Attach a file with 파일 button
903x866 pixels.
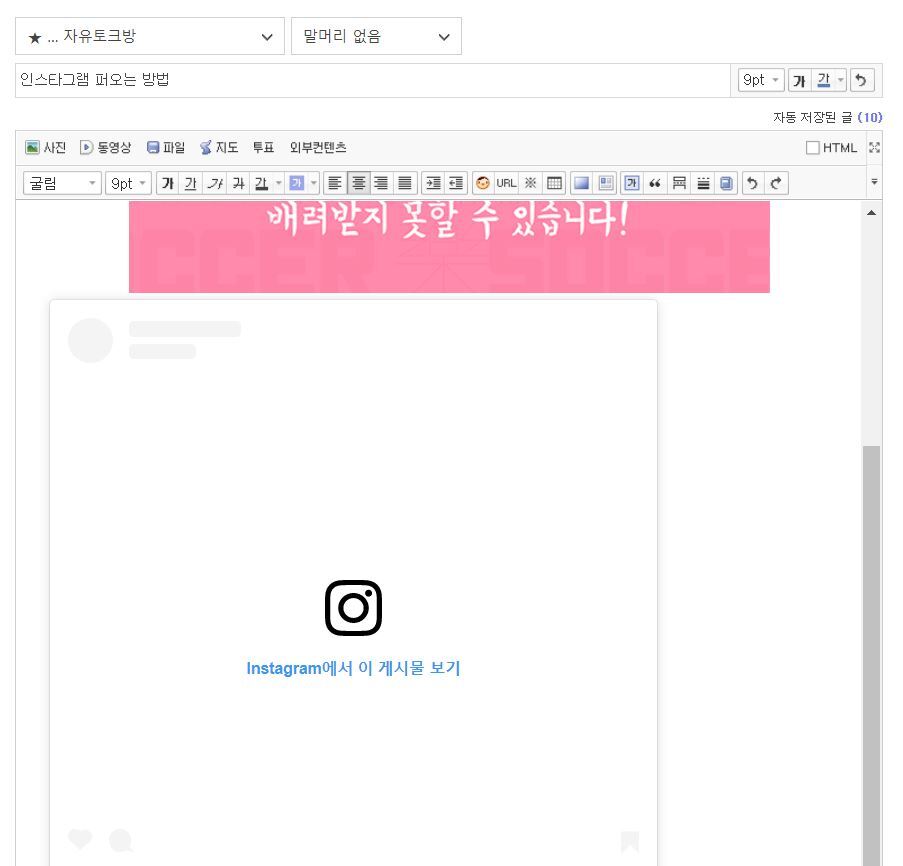(x=166, y=148)
